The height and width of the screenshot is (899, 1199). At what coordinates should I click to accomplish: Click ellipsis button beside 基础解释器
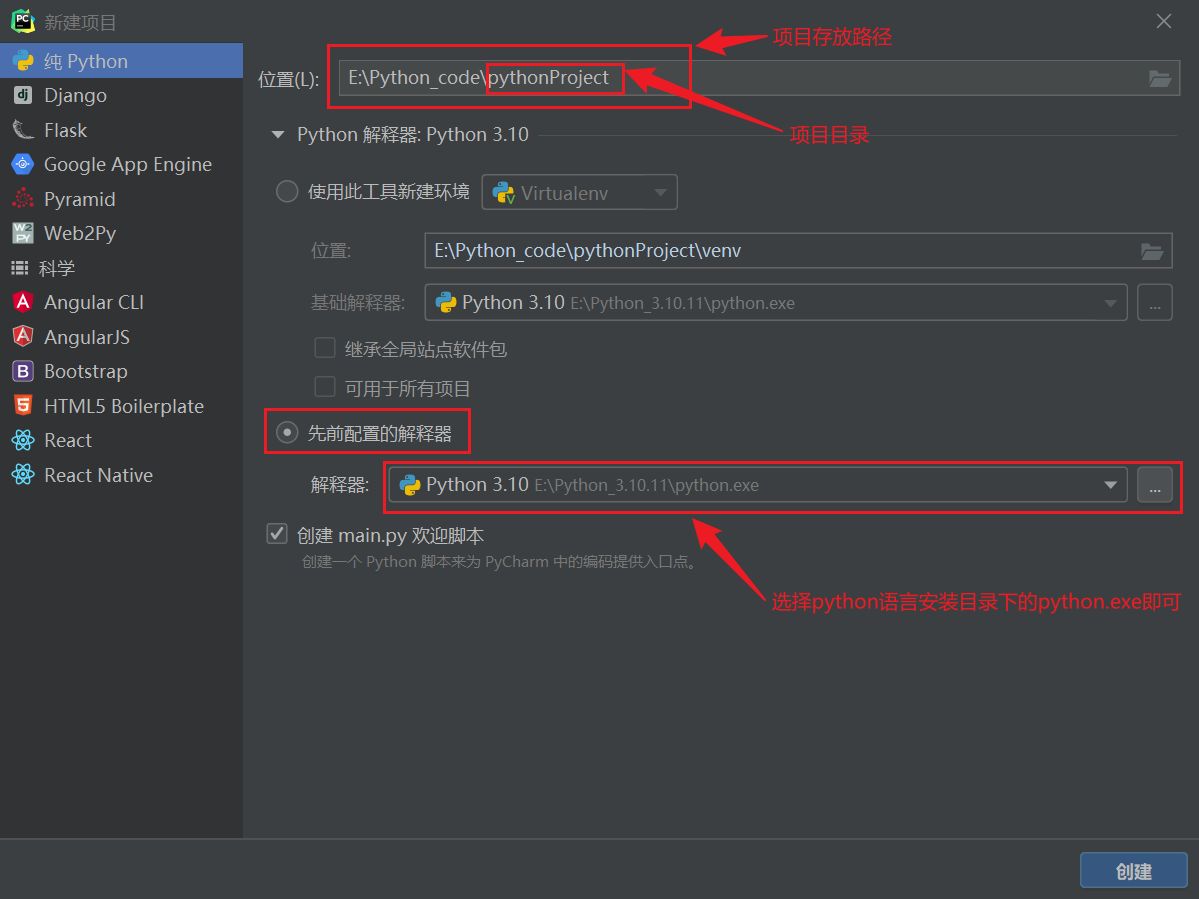(x=1155, y=303)
